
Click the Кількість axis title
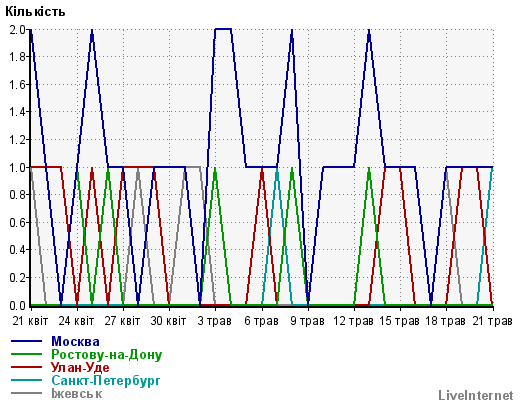coord(35,12)
